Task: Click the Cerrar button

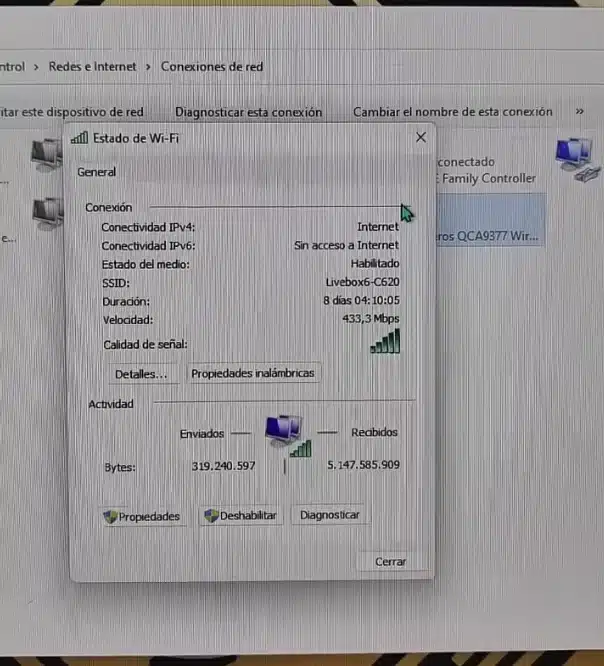Action: [x=390, y=562]
